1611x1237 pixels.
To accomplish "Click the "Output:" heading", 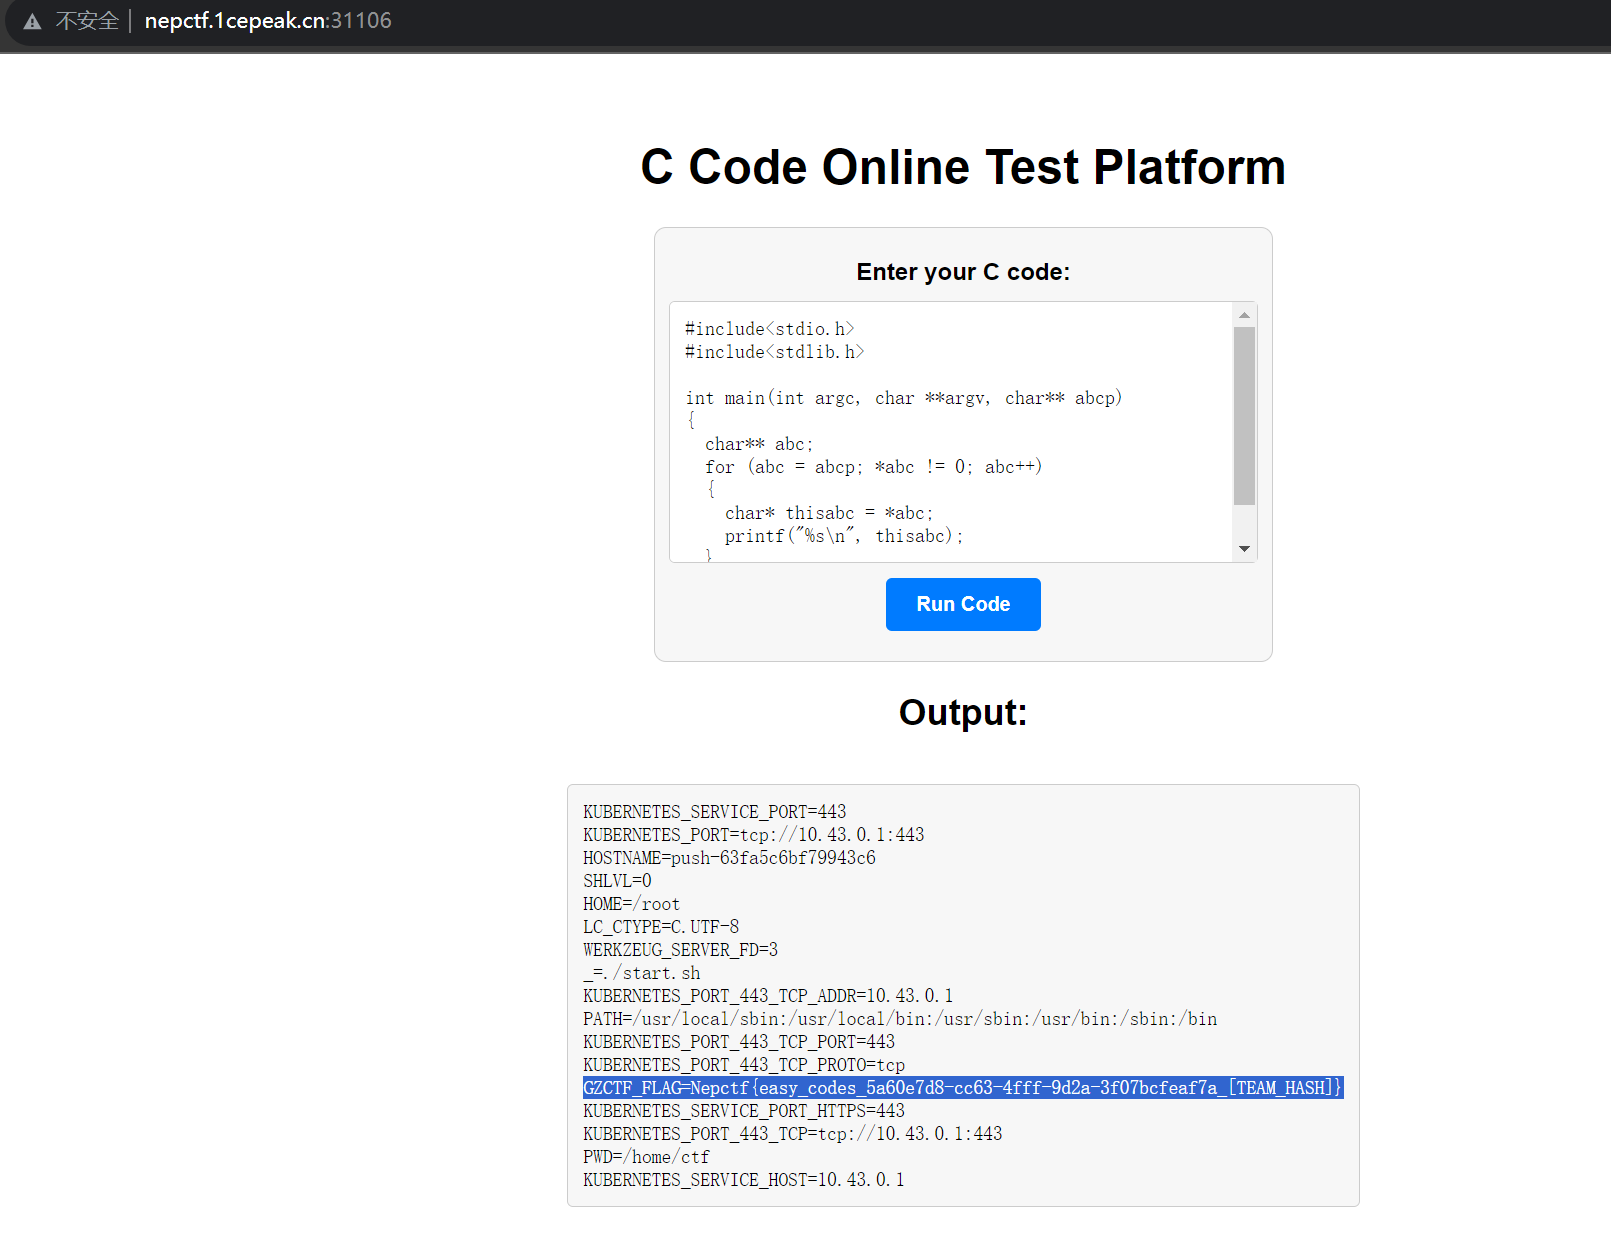I will 963,713.
